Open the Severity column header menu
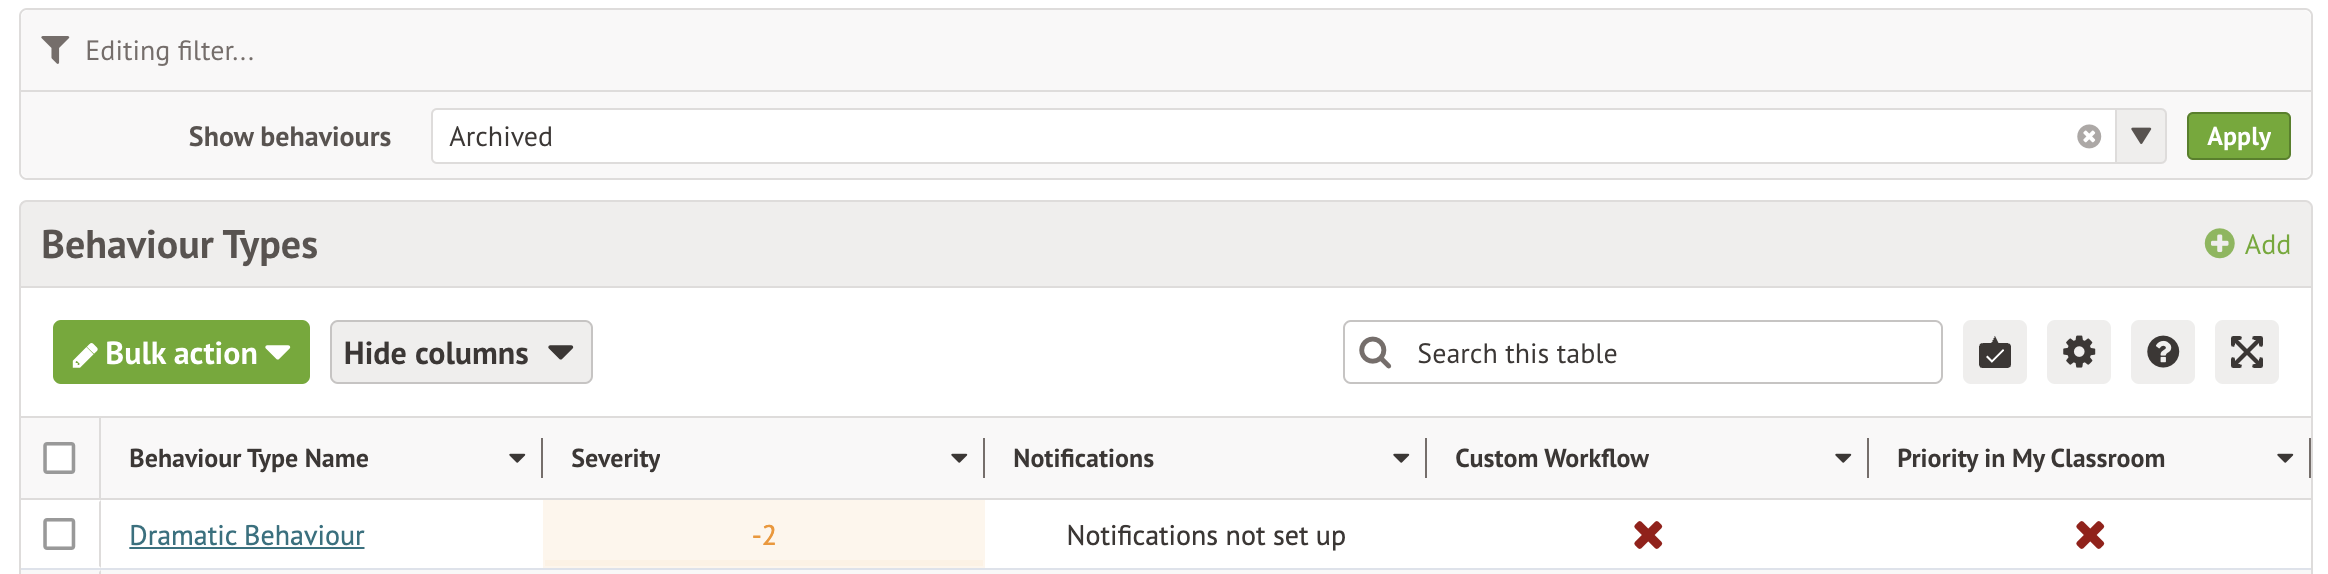The image size is (2328, 574). pos(958,459)
